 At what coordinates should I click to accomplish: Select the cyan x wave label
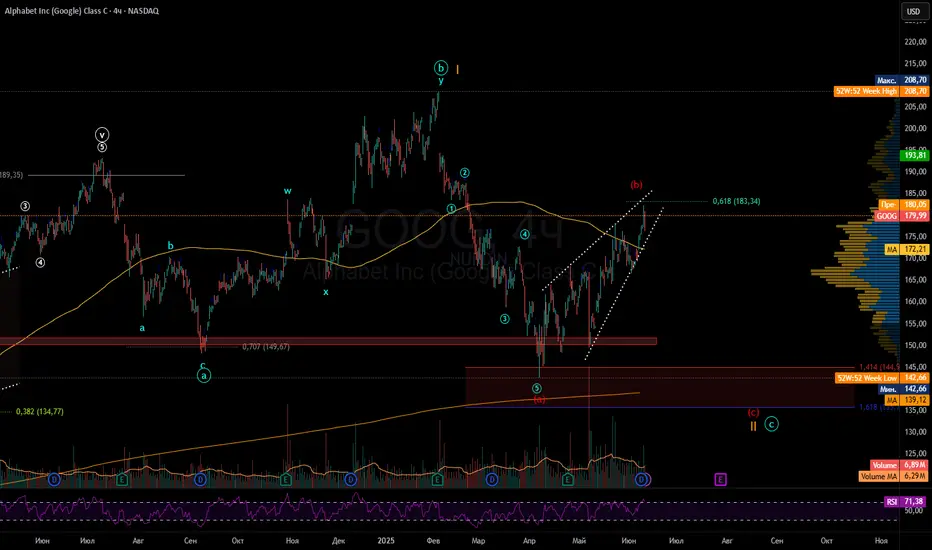click(326, 292)
